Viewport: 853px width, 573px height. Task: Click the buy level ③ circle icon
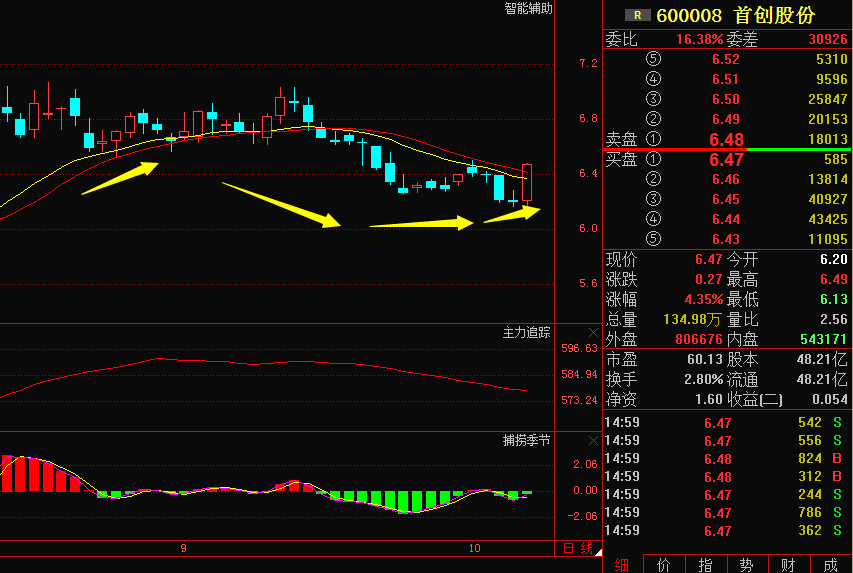[x=654, y=199]
